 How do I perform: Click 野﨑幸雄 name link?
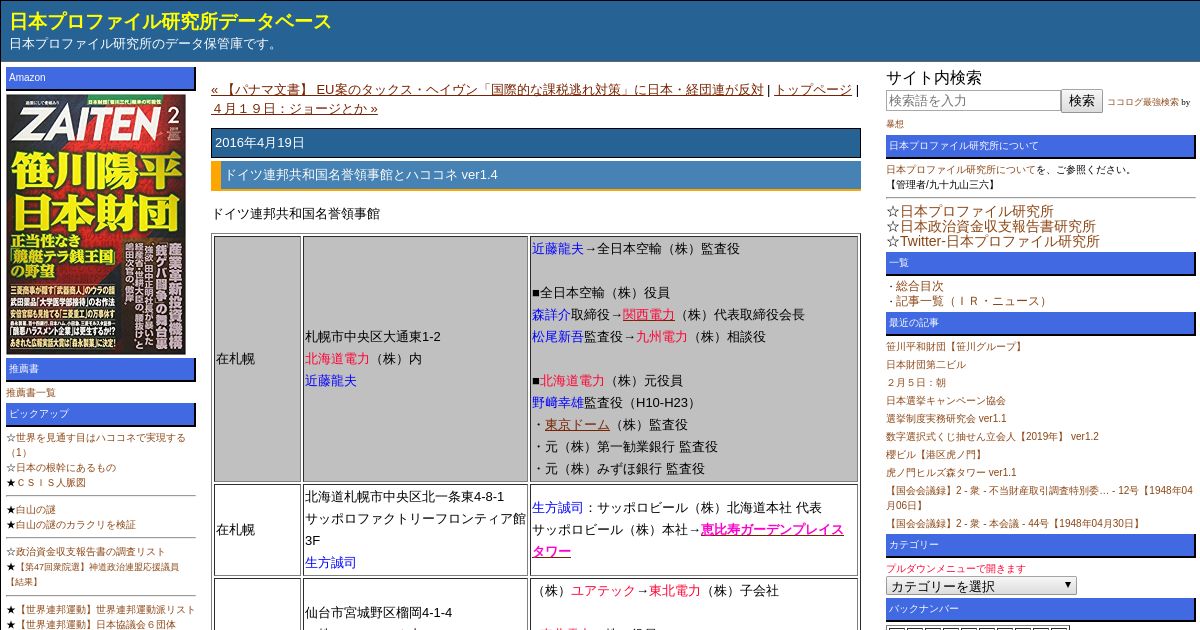[558, 403]
